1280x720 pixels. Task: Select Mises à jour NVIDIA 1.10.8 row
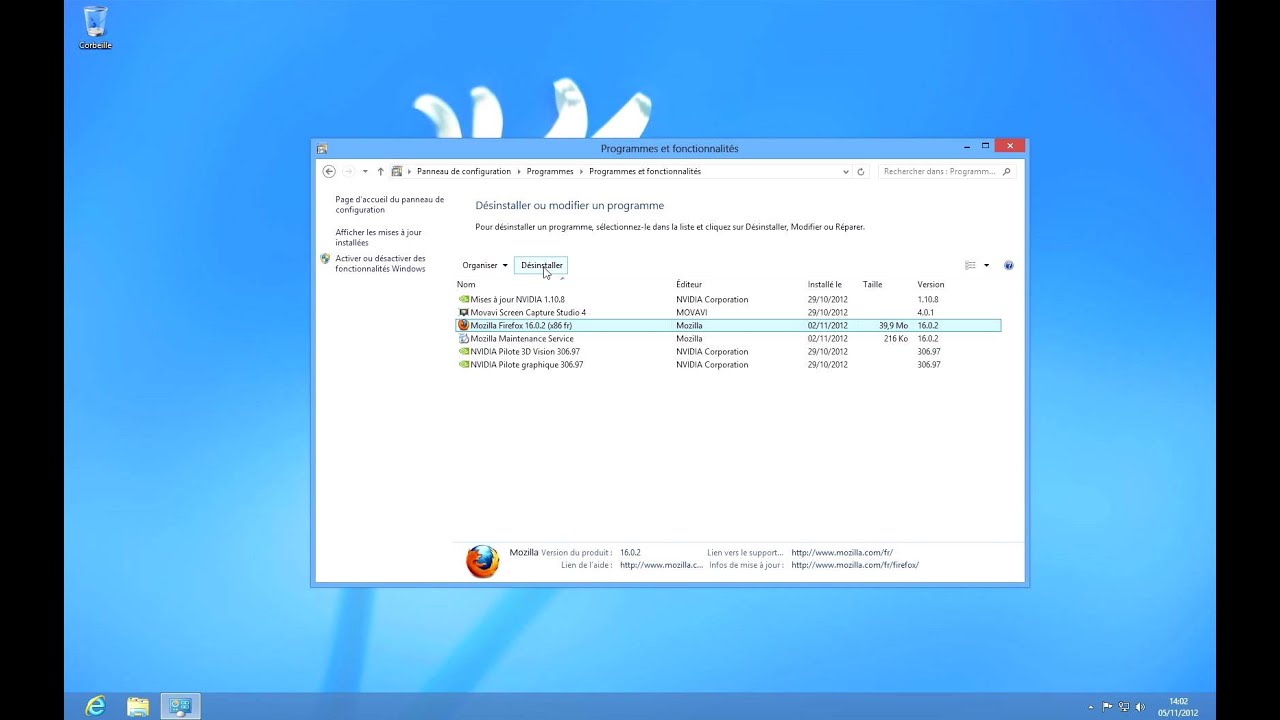(x=728, y=299)
